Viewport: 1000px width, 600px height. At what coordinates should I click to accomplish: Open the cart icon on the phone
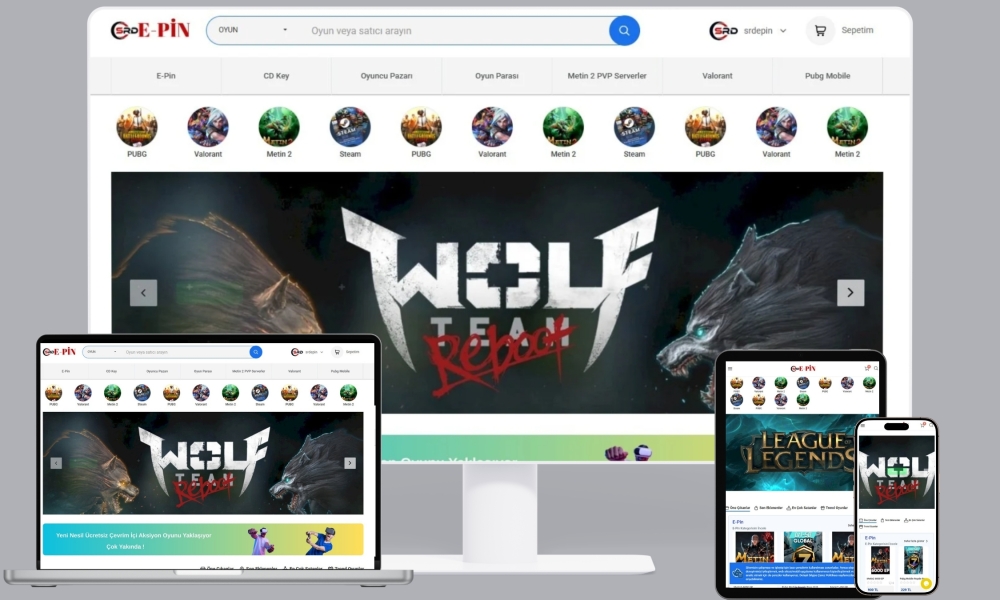(922, 426)
